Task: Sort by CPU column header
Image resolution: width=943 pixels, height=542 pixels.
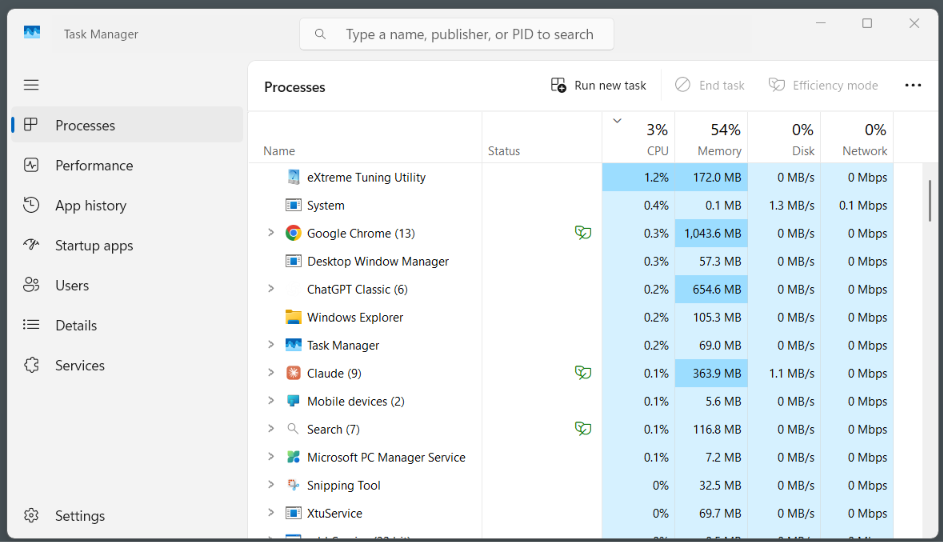Action: coord(638,138)
